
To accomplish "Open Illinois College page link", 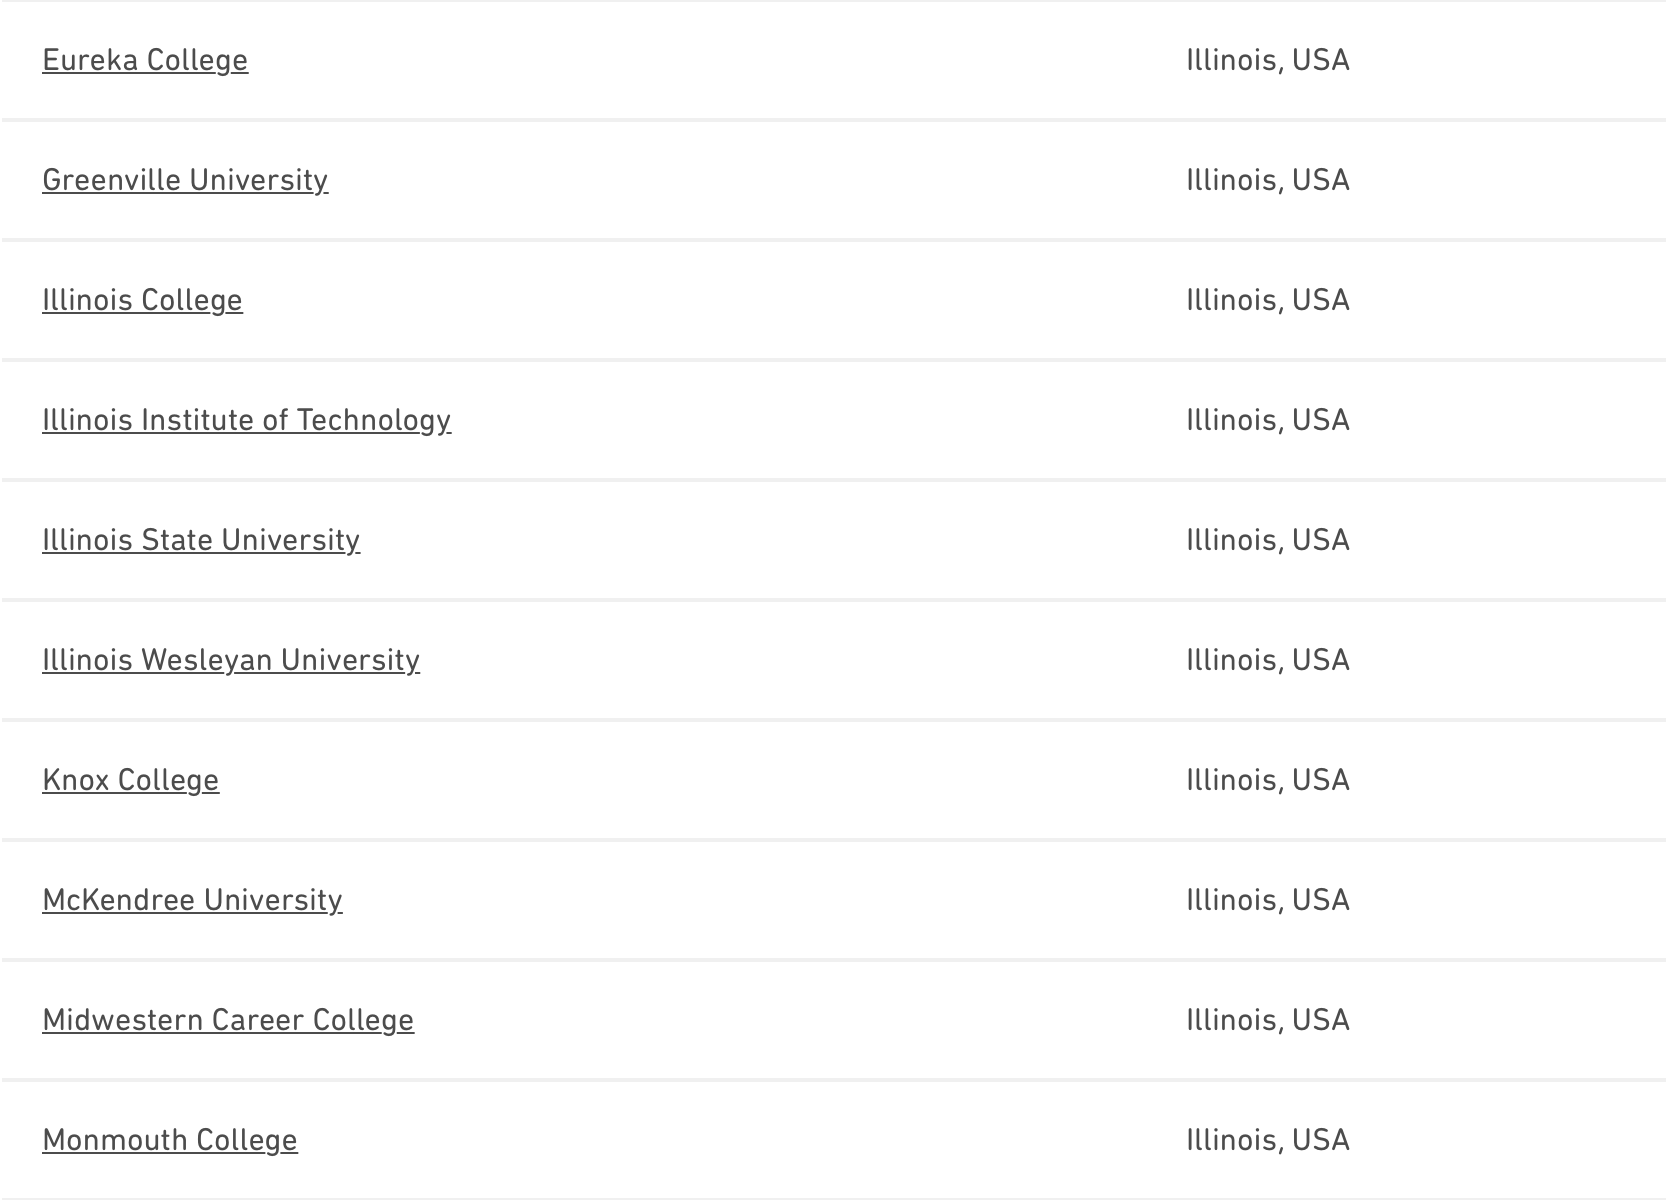I will (142, 300).
